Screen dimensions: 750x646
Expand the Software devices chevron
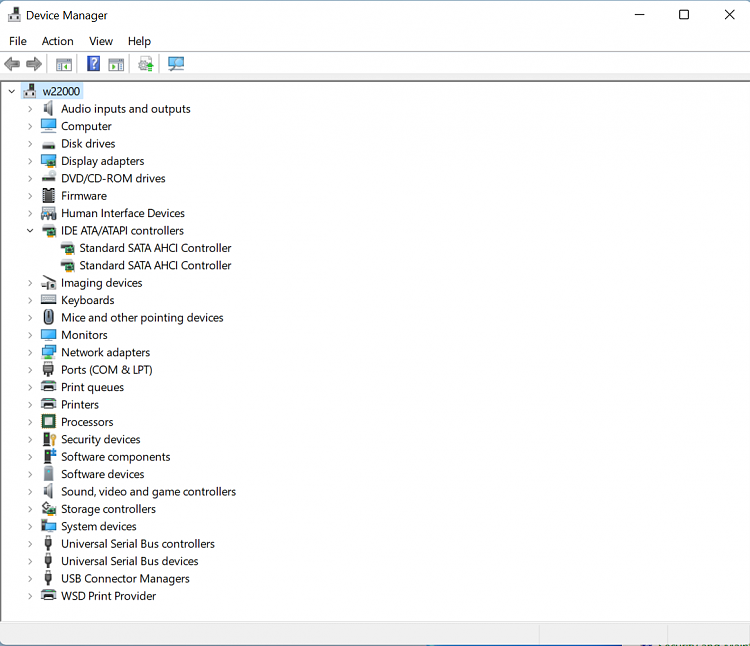point(30,474)
